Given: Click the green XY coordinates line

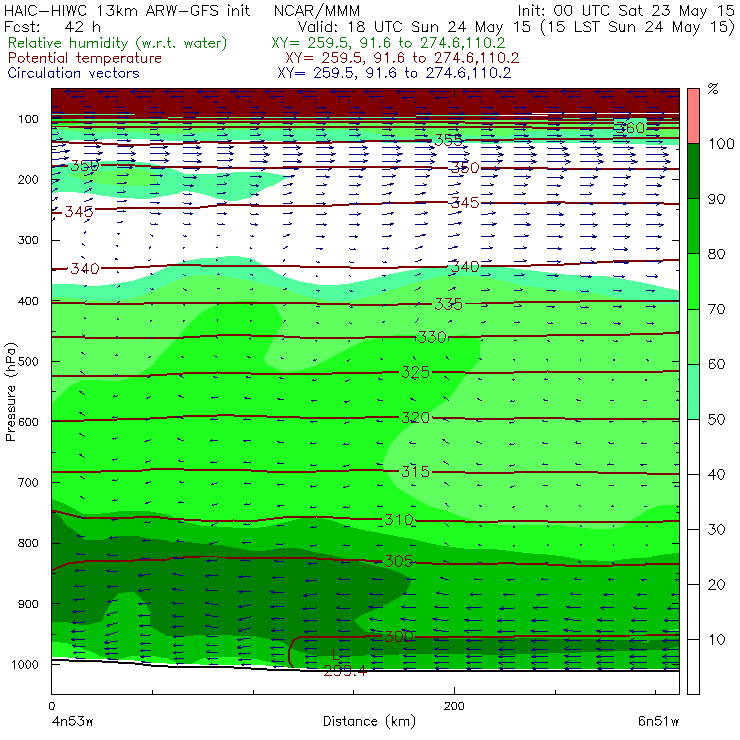Looking at the screenshot, I should [x=388, y=43].
